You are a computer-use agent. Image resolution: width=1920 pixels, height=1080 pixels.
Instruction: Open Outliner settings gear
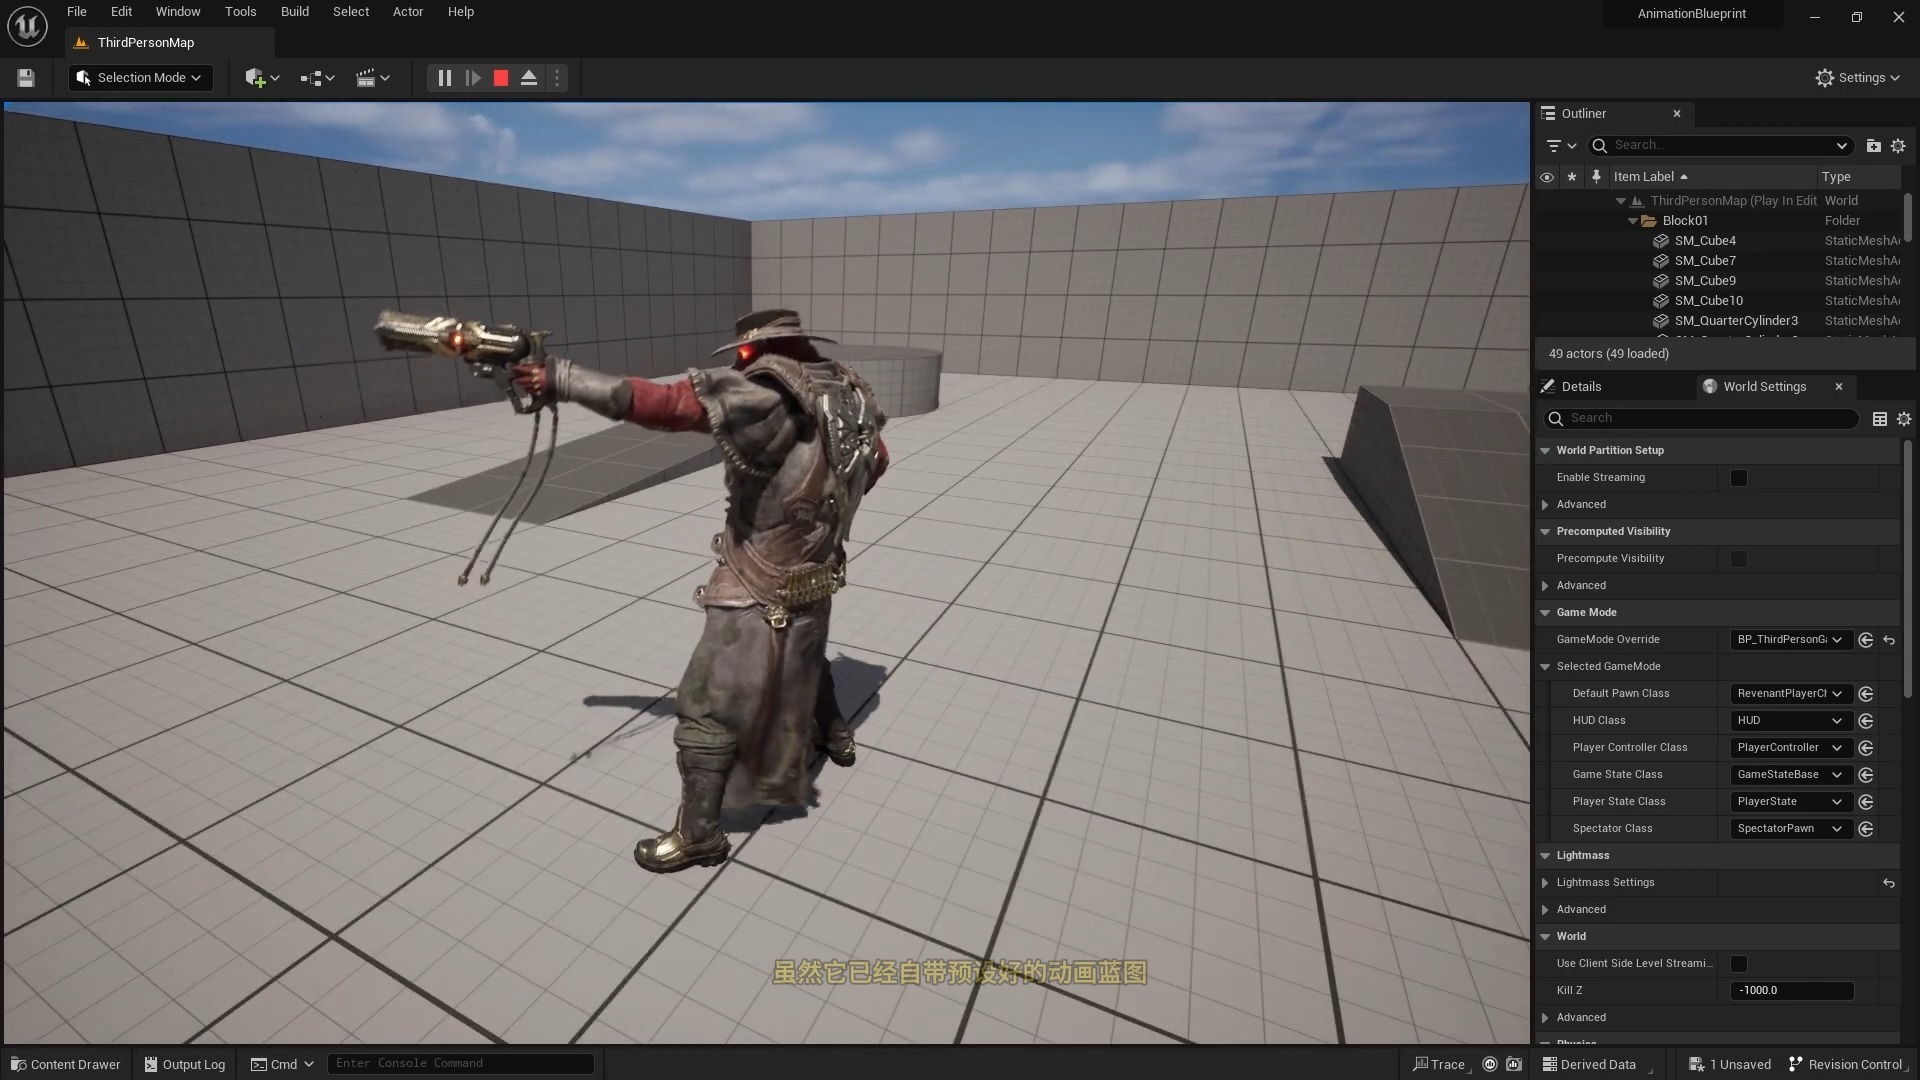pyautogui.click(x=1898, y=146)
